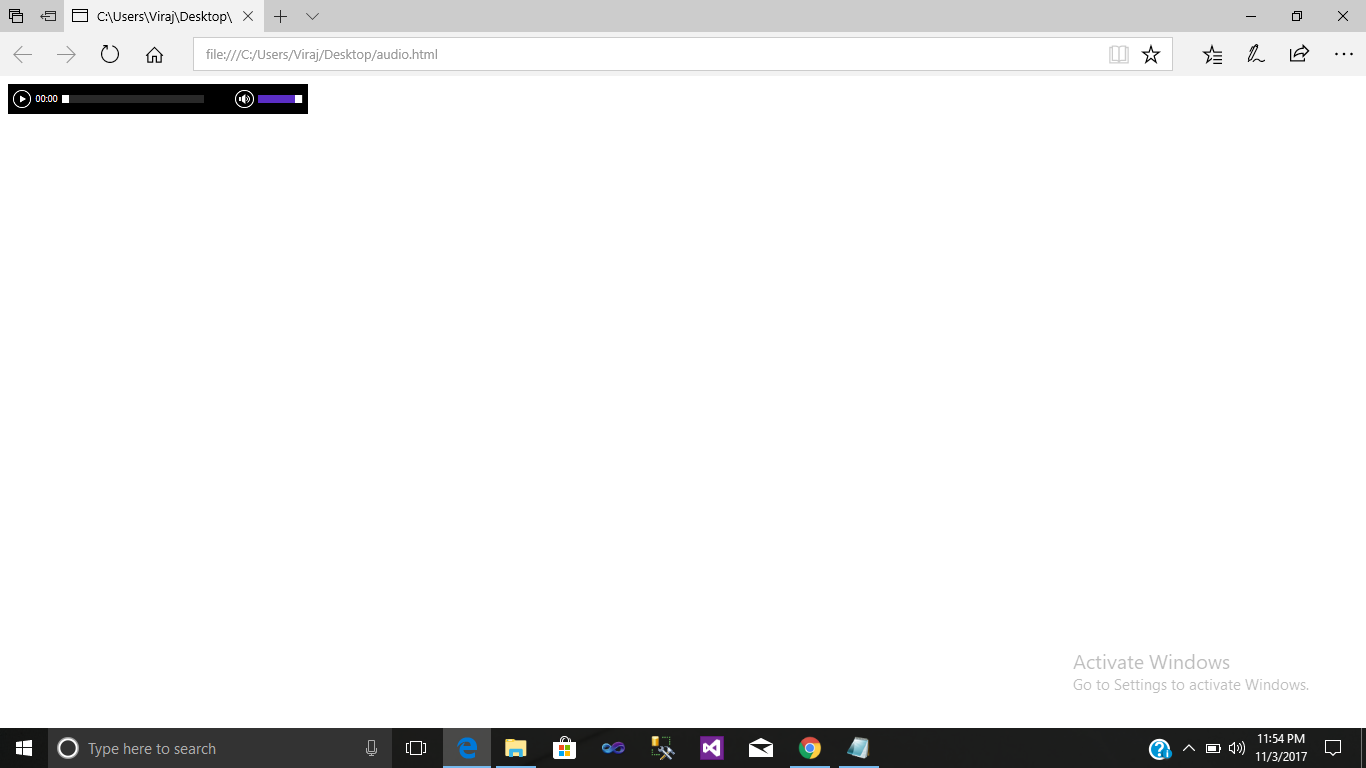Share the current page
Screen dimensions: 1366x768
[1298, 54]
